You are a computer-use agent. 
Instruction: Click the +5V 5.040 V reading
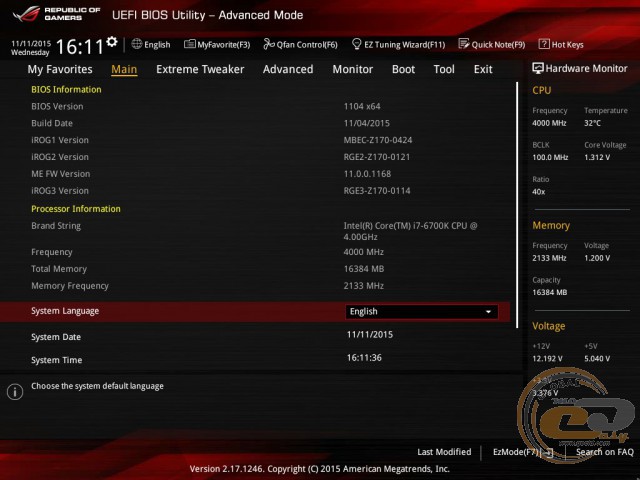tap(597, 358)
